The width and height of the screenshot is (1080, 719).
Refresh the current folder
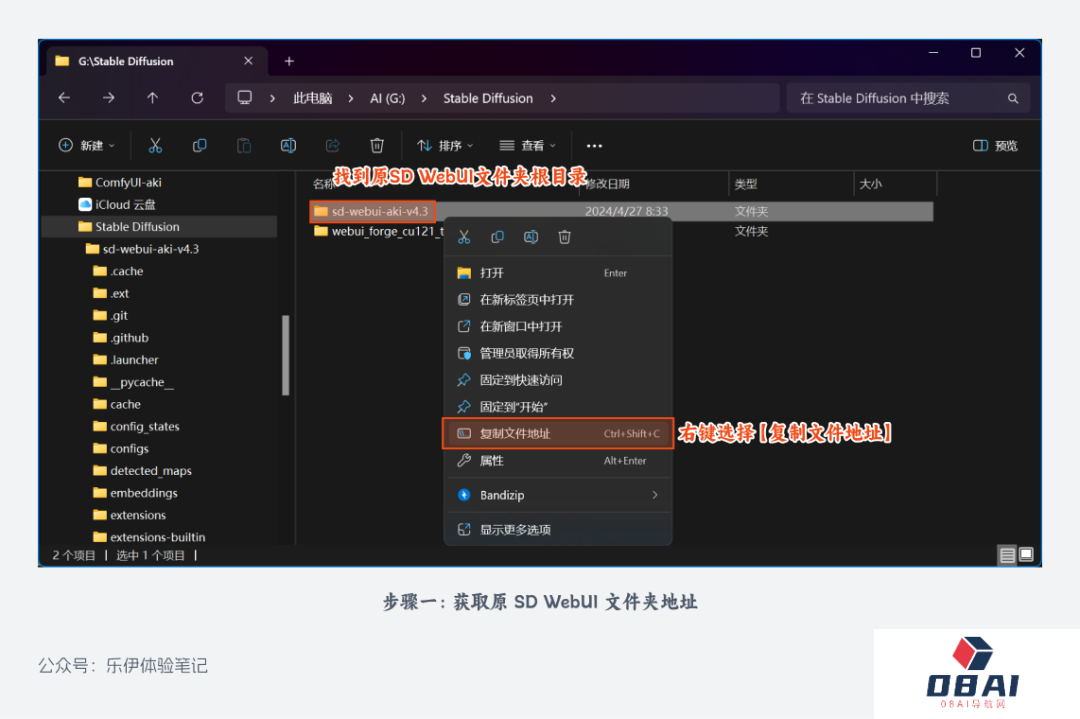pos(197,98)
